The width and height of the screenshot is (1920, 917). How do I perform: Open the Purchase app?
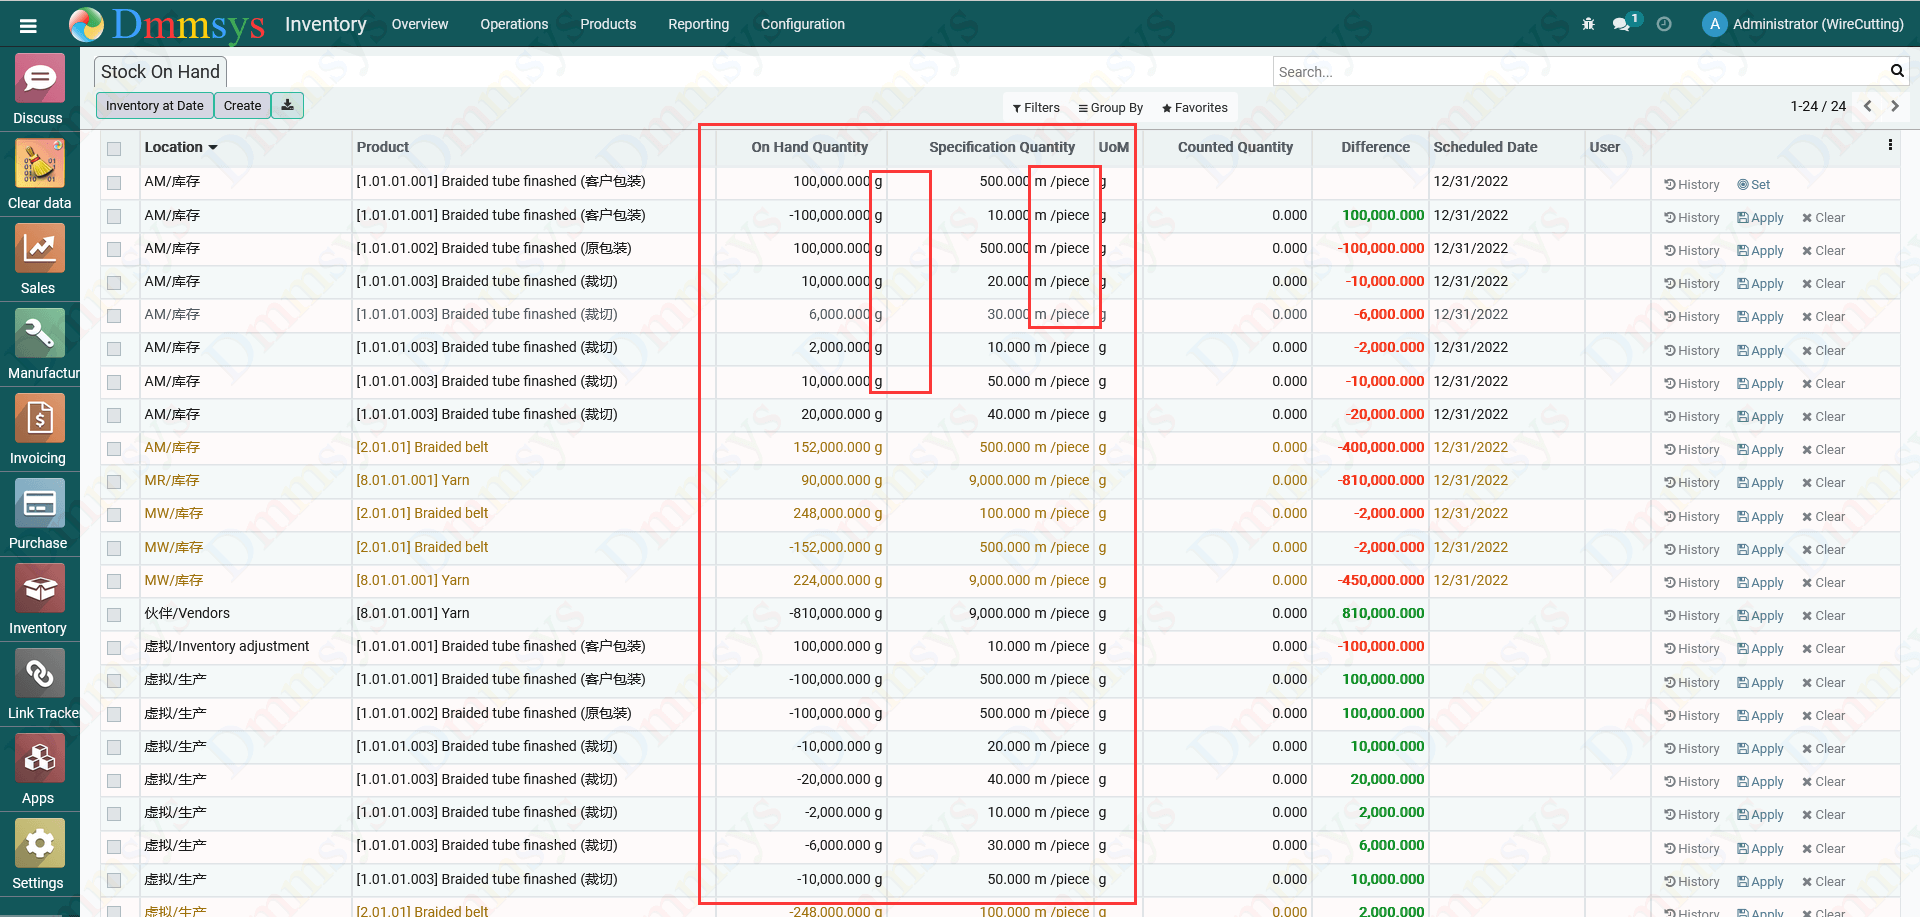click(38, 514)
